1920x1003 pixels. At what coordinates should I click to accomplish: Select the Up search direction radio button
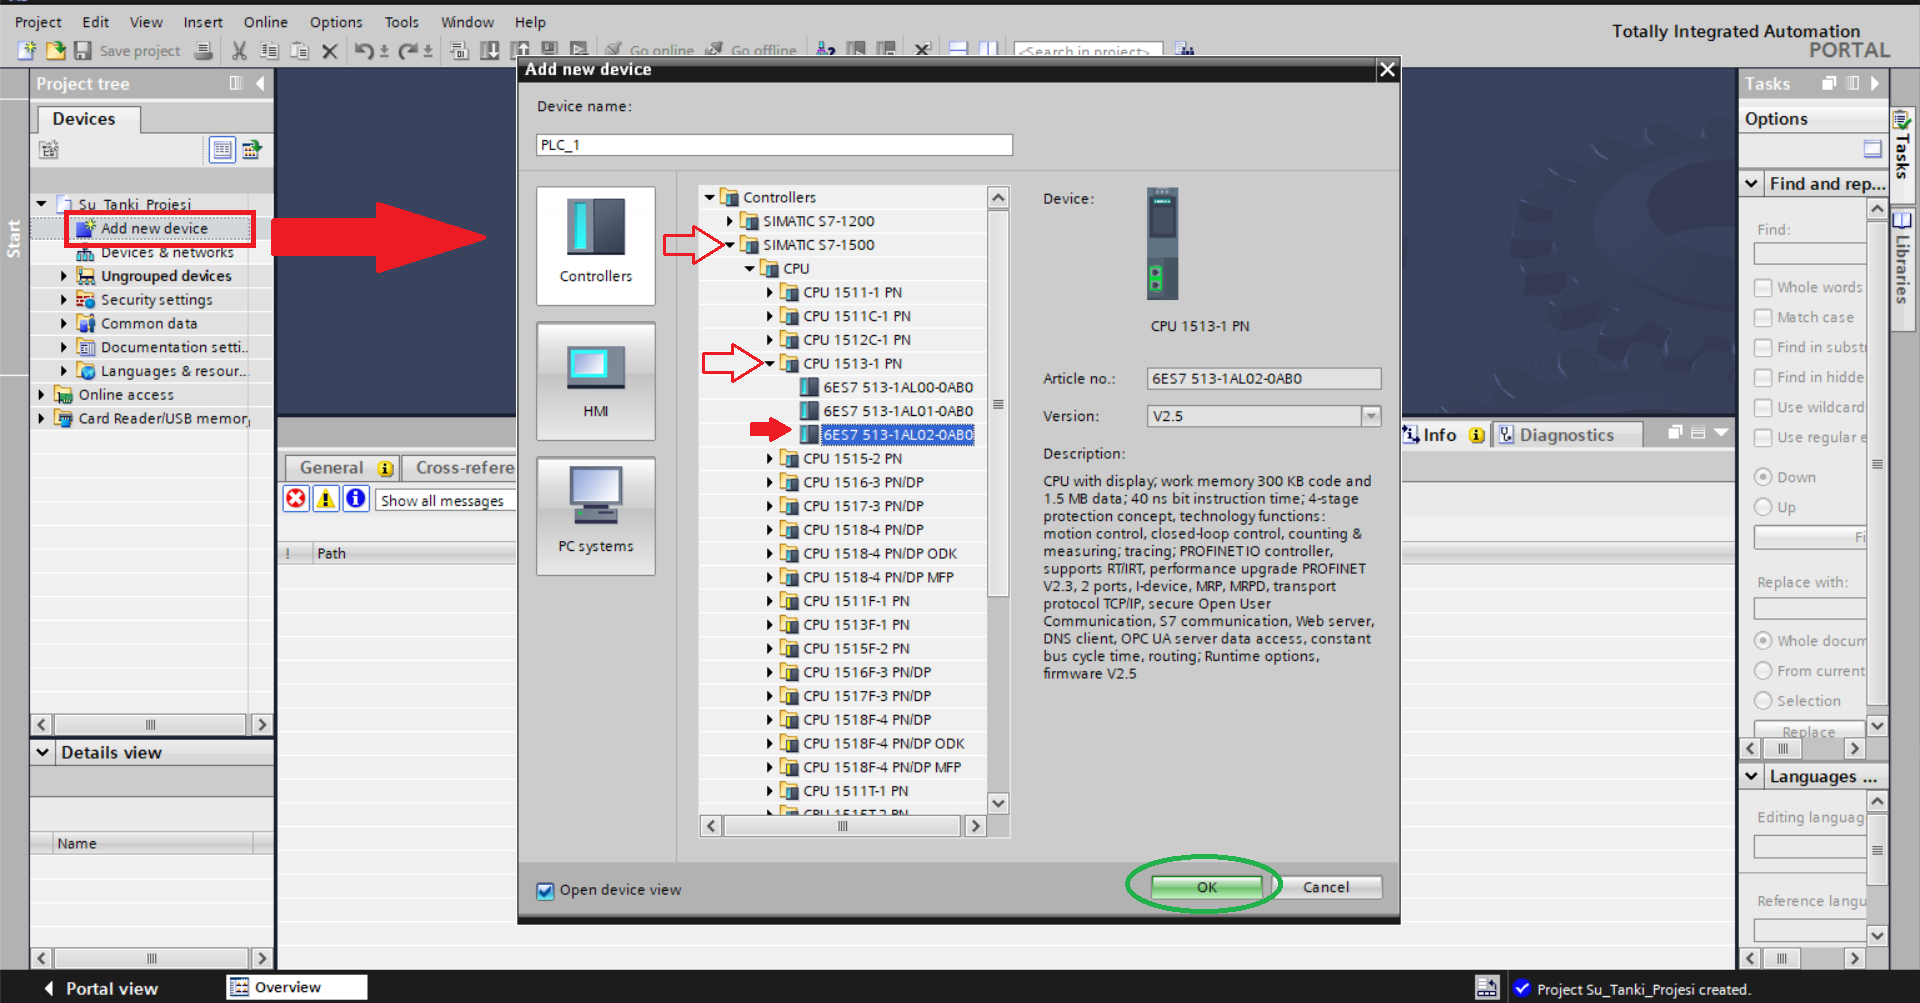pyautogui.click(x=1763, y=507)
